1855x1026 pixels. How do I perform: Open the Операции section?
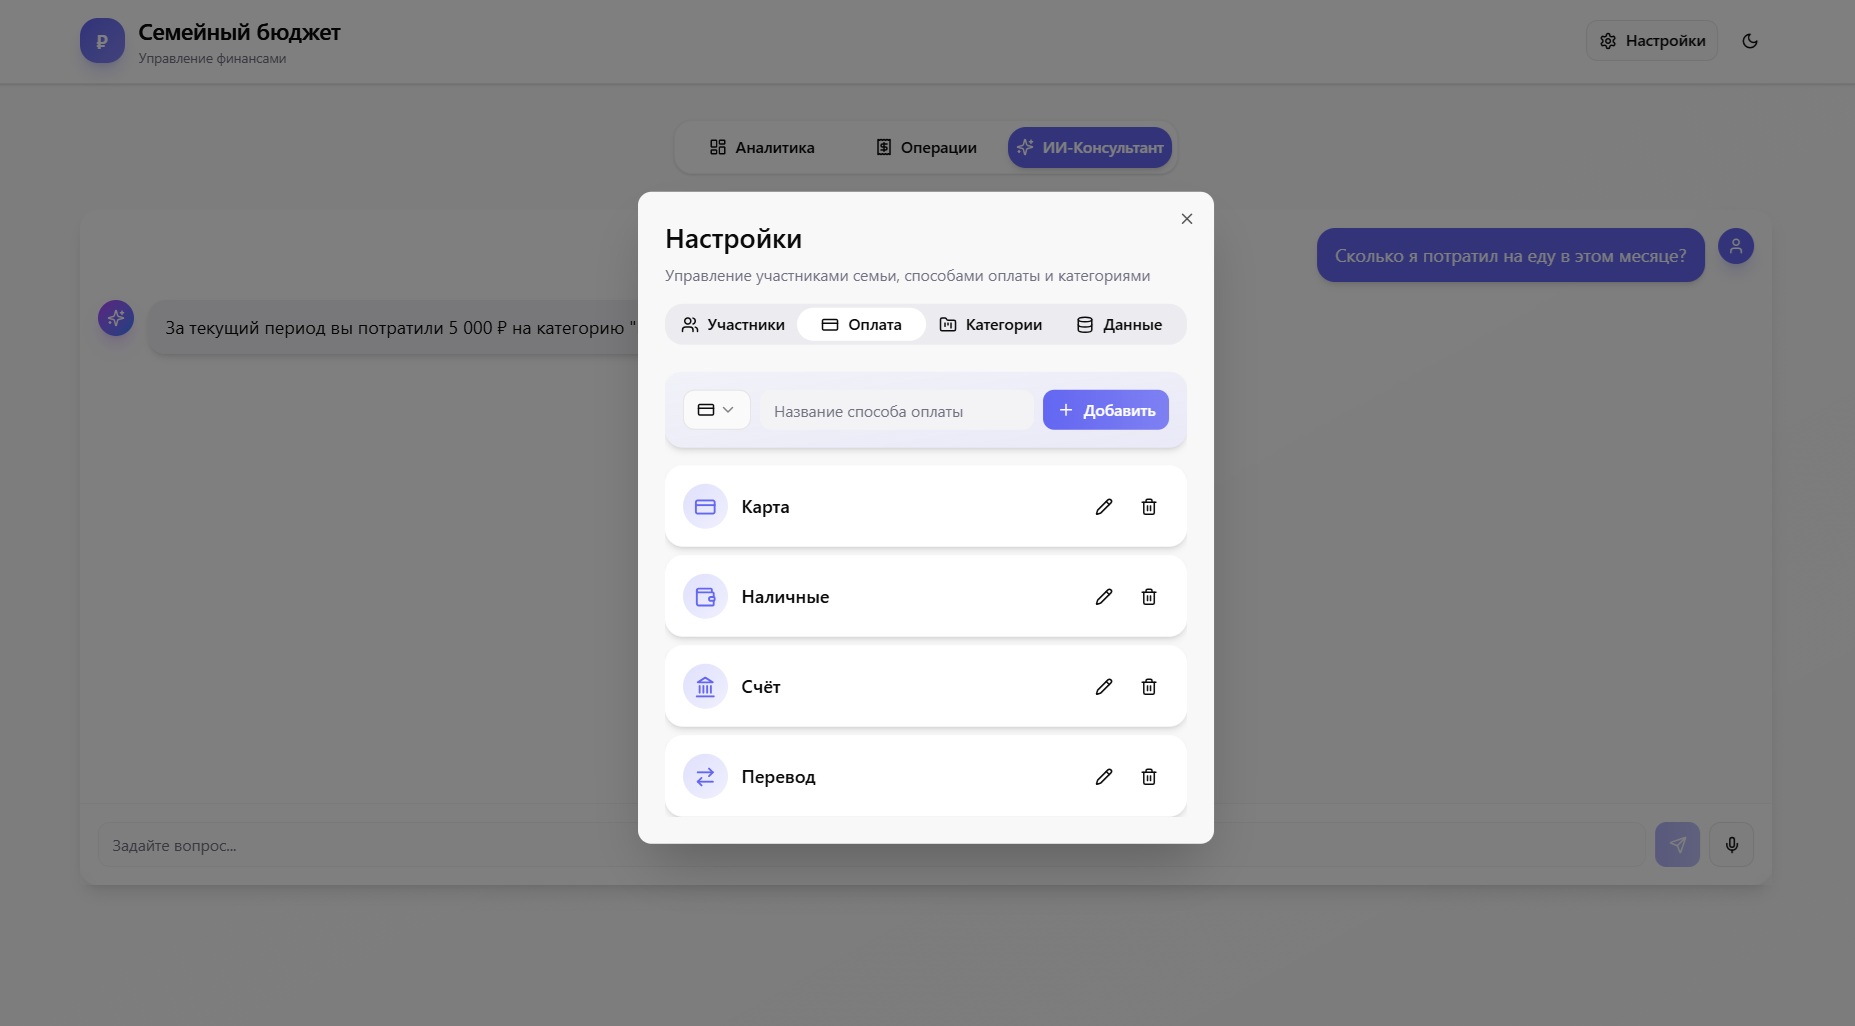[926, 148]
